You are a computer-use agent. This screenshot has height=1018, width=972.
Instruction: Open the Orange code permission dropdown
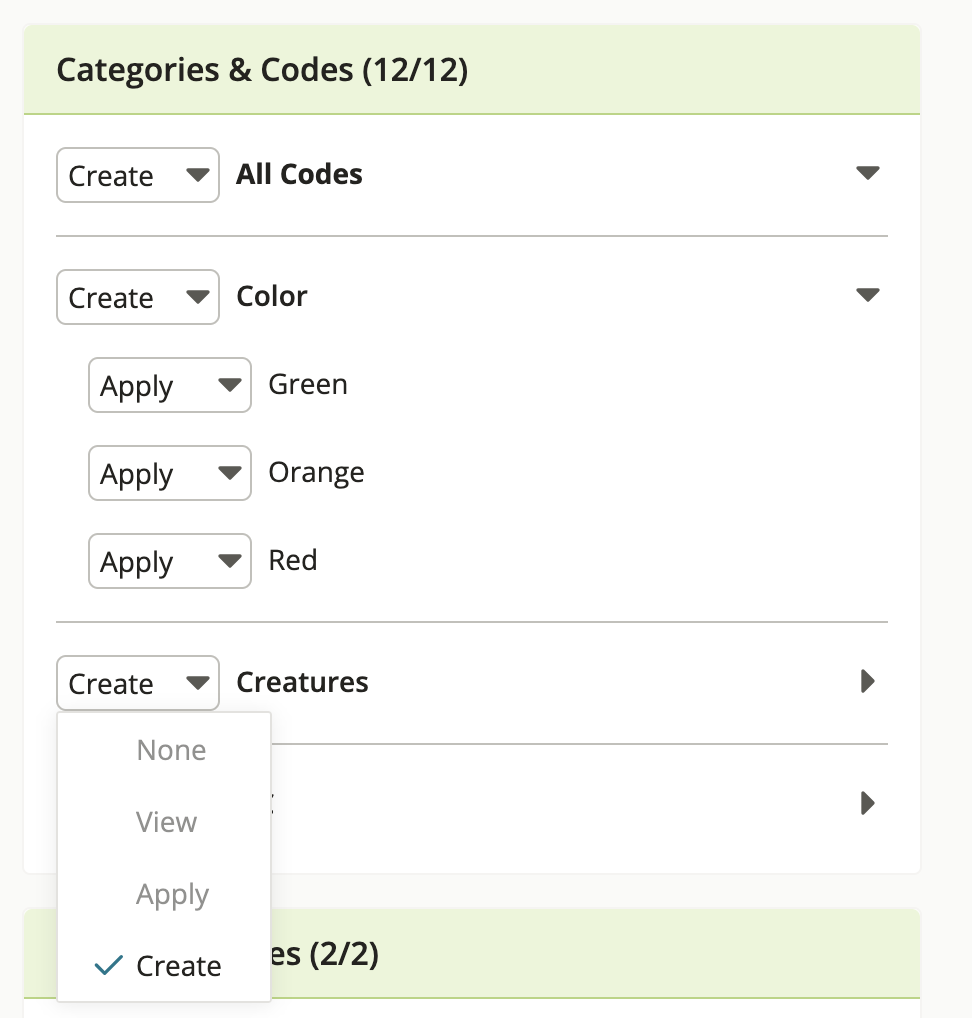coord(170,473)
